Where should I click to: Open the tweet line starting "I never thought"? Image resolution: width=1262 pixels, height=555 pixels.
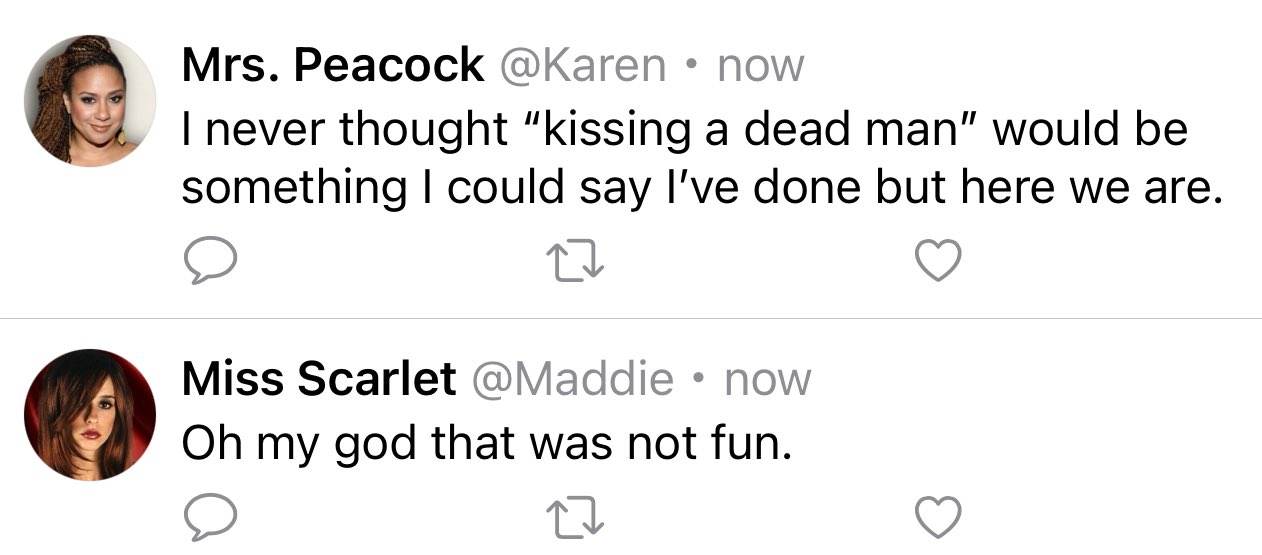(685, 130)
